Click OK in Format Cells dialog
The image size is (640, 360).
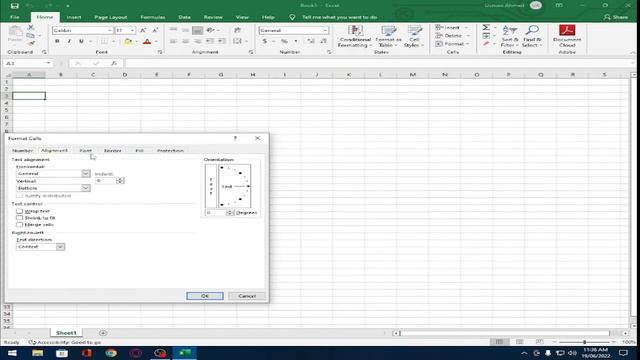[205, 296]
